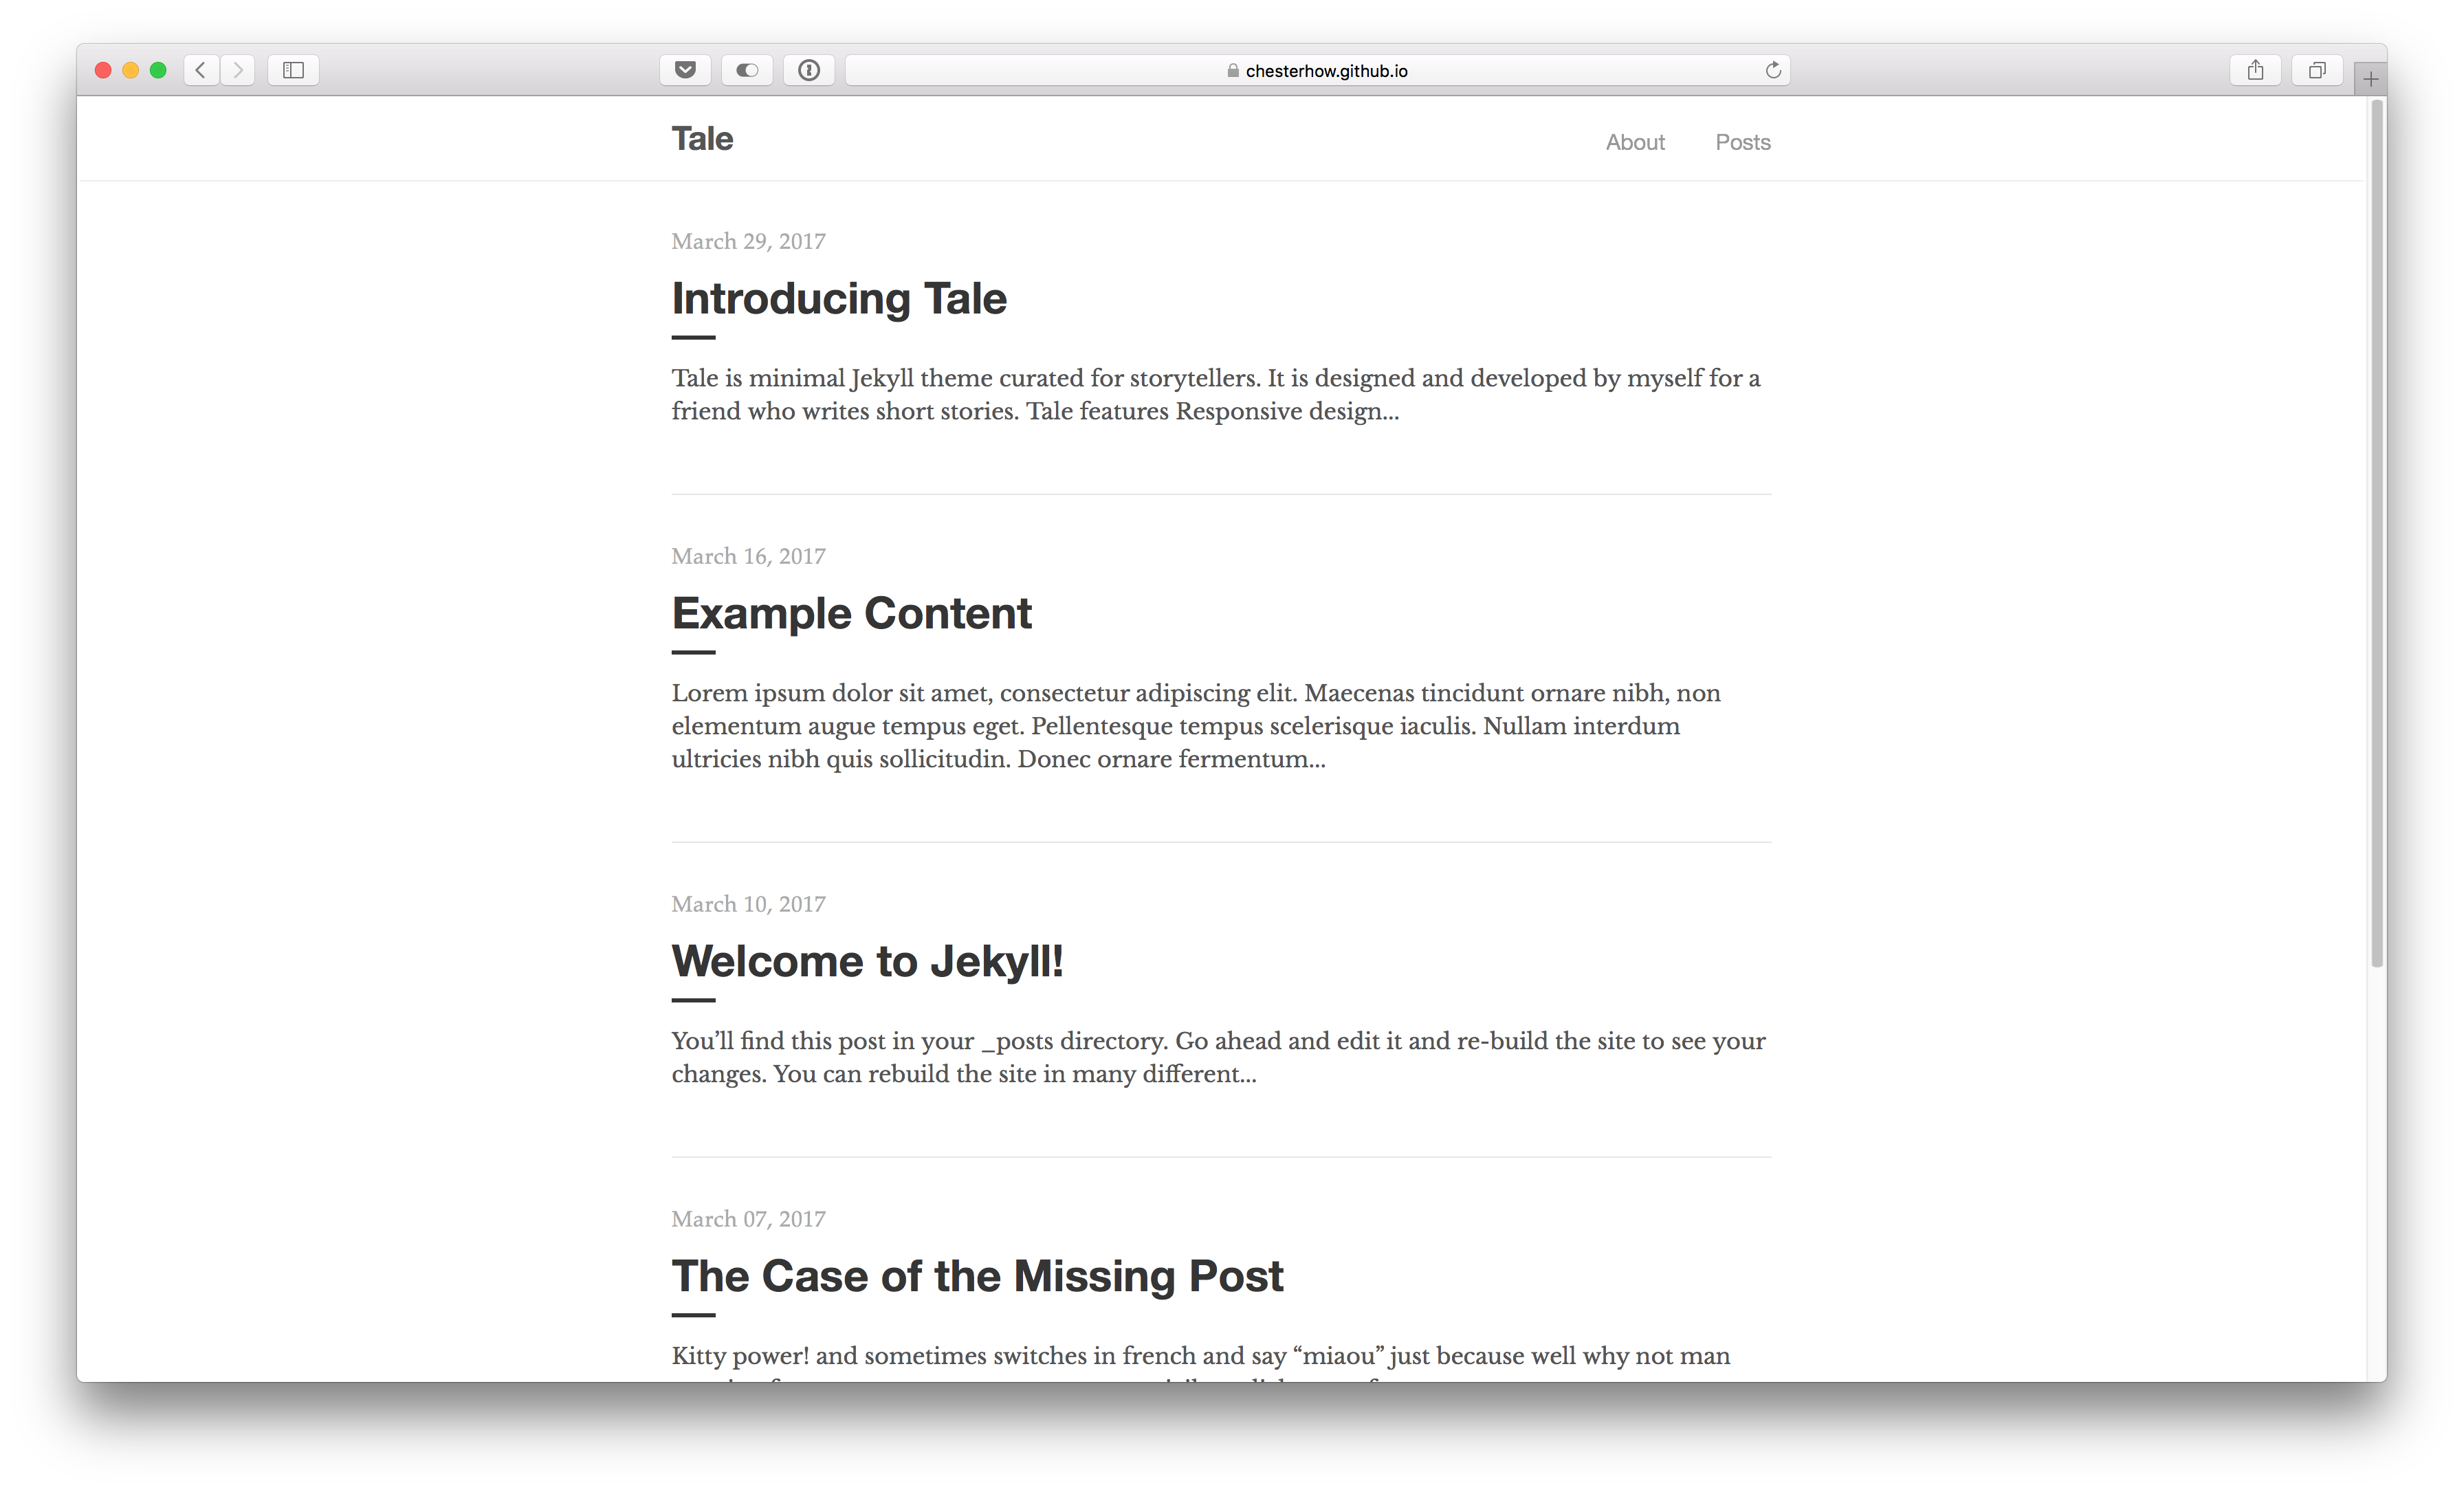Click the chesterhow.github.io address field
This screenshot has width=2464, height=1492.
[1316, 70]
